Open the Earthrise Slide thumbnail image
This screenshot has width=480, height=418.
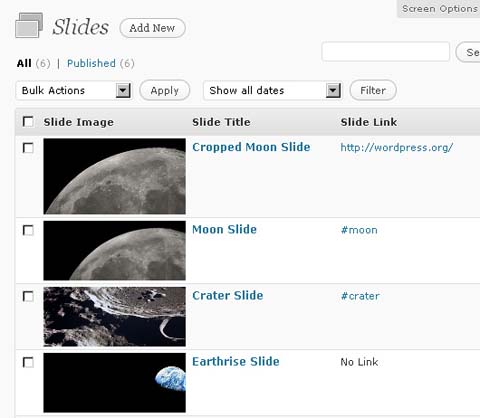click(114, 383)
